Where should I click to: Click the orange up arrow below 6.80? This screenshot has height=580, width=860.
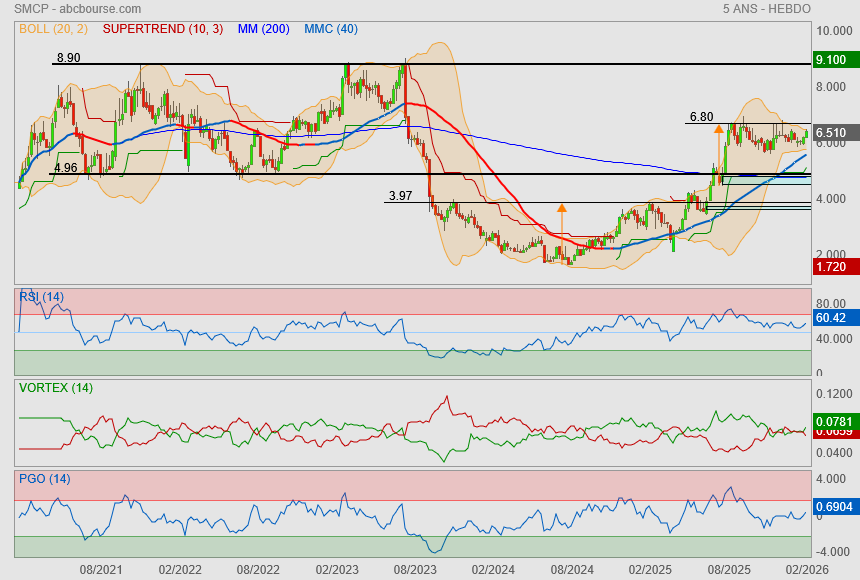click(718, 129)
